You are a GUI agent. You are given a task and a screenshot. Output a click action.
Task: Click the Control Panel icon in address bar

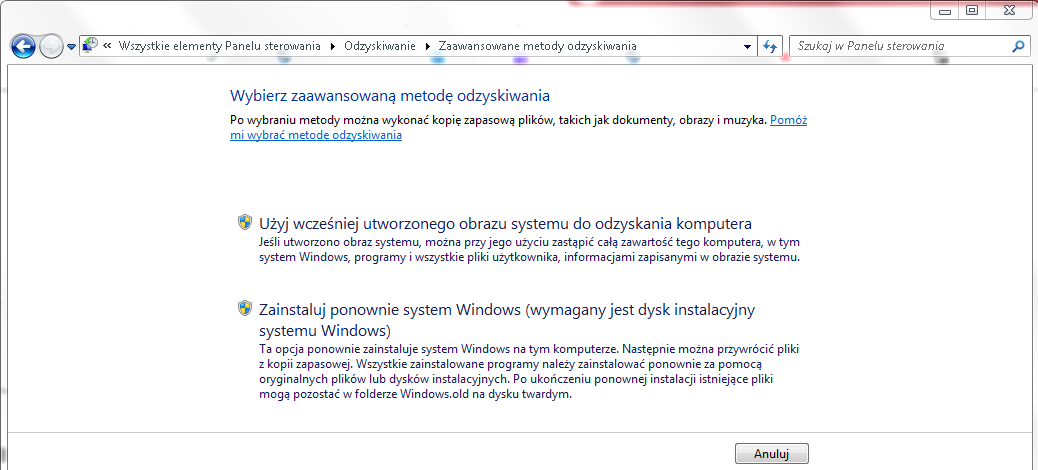(90, 46)
